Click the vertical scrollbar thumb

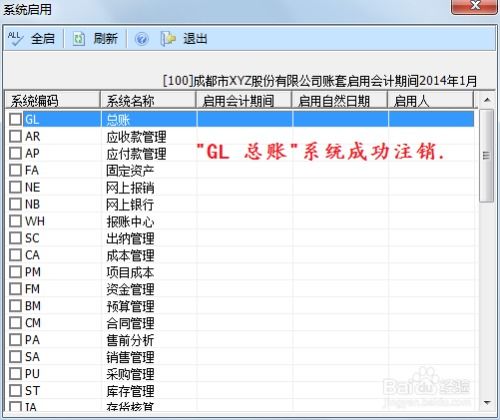[487, 156]
